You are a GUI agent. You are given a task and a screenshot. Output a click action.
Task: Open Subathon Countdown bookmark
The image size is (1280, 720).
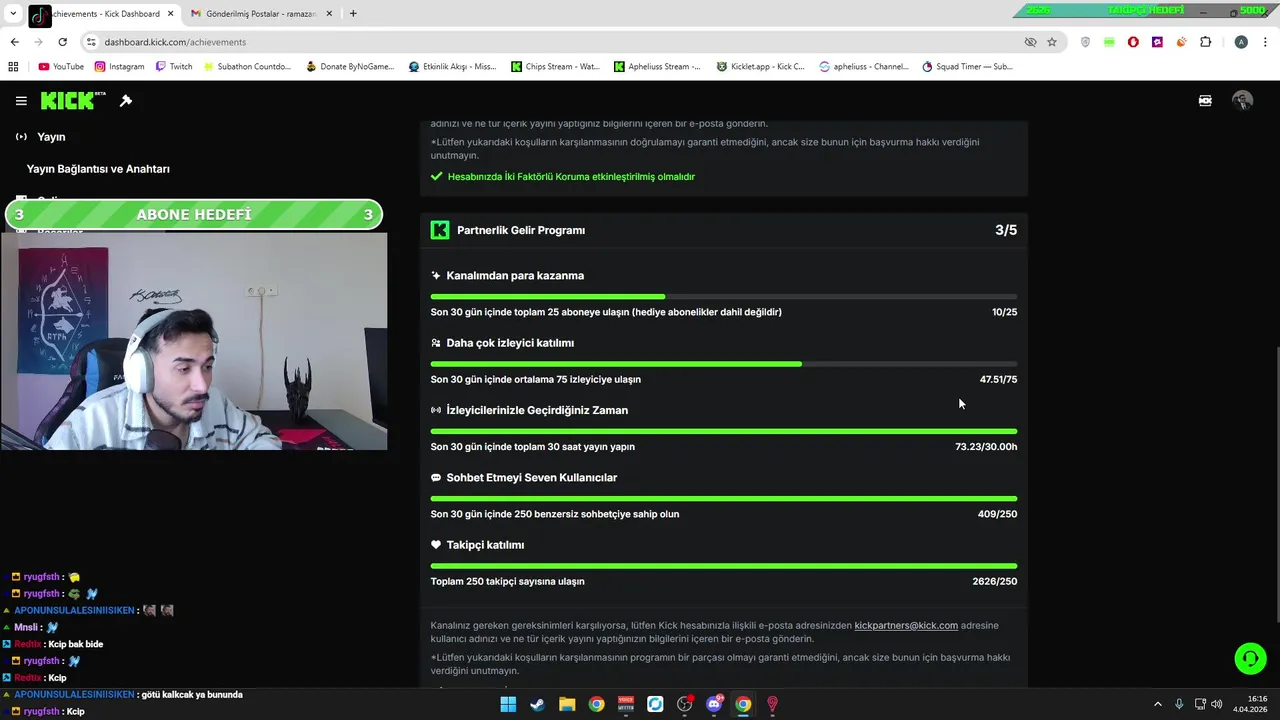click(x=247, y=67)
